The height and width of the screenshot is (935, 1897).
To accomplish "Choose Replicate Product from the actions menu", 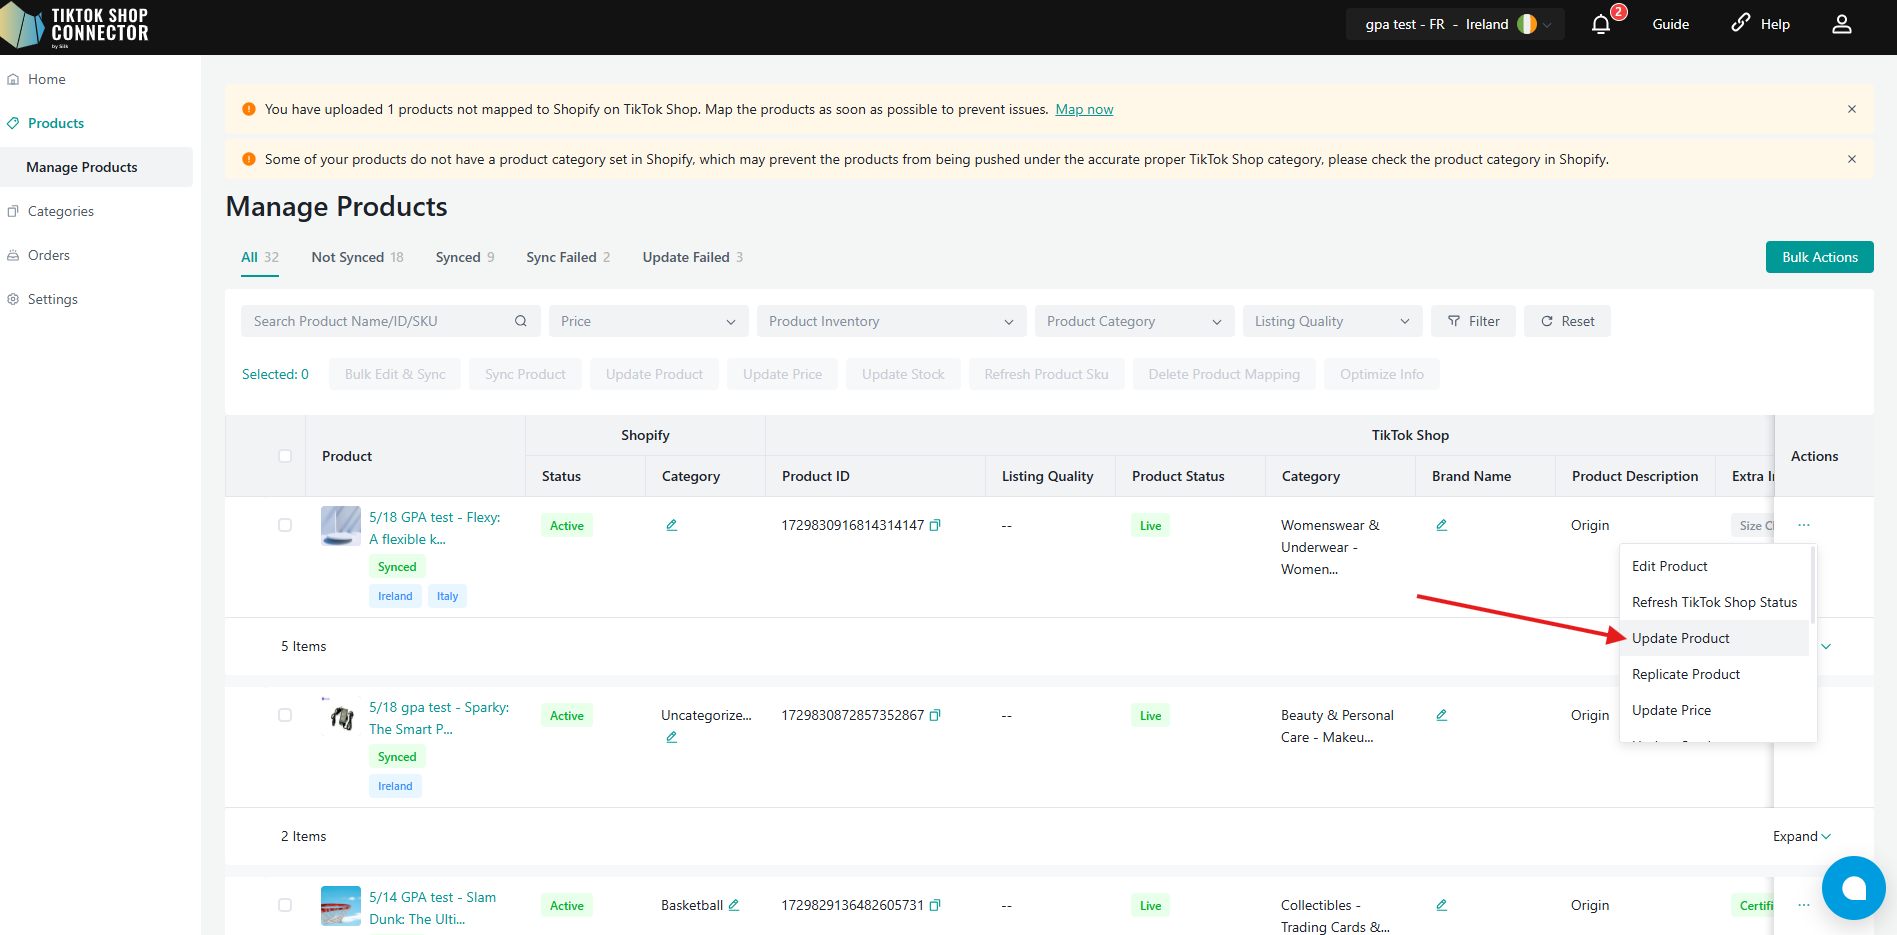I will click(x=1715, y=674).
